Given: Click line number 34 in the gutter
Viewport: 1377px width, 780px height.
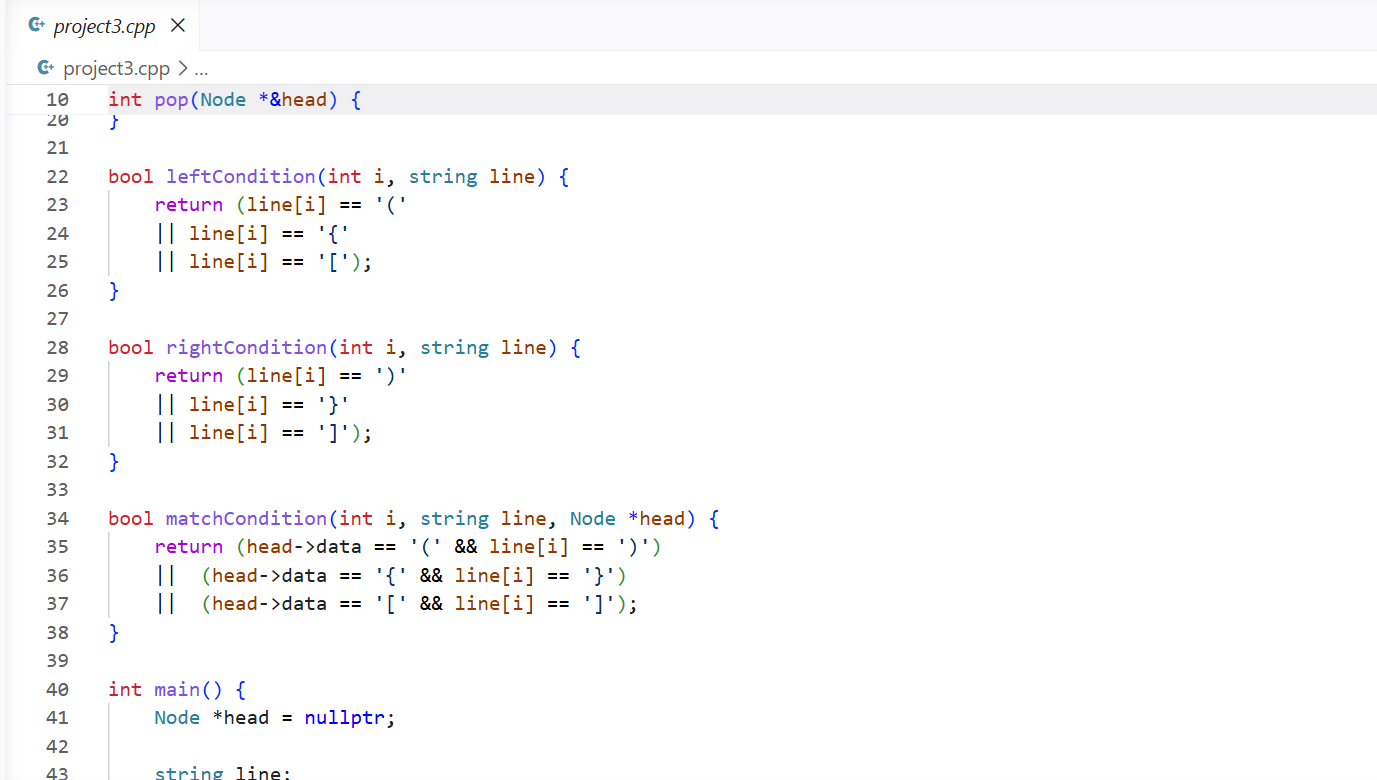Looking at the screenshot, I should pos(57,519).
